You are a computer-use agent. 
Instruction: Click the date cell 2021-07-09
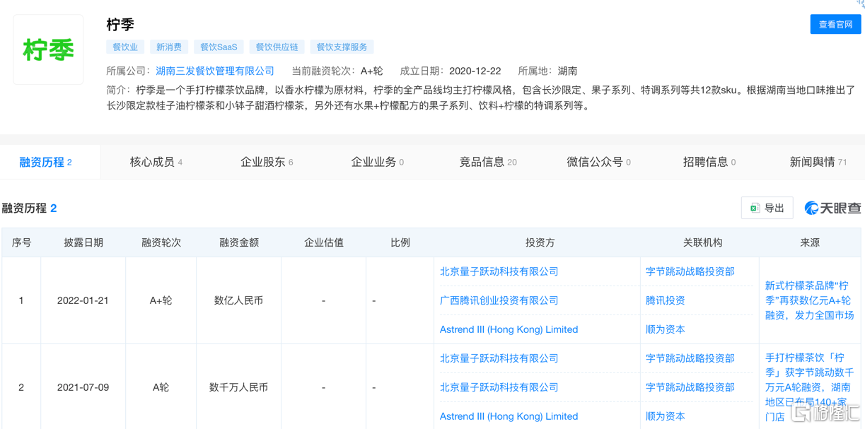(83, 387)
